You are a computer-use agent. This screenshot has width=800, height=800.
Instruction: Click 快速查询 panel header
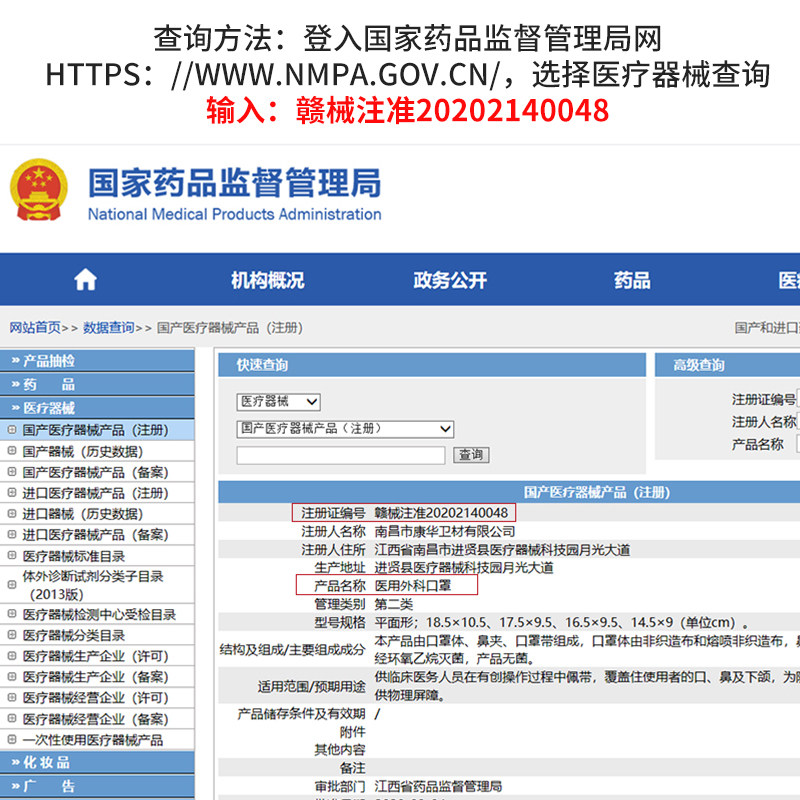coord(432,365)
